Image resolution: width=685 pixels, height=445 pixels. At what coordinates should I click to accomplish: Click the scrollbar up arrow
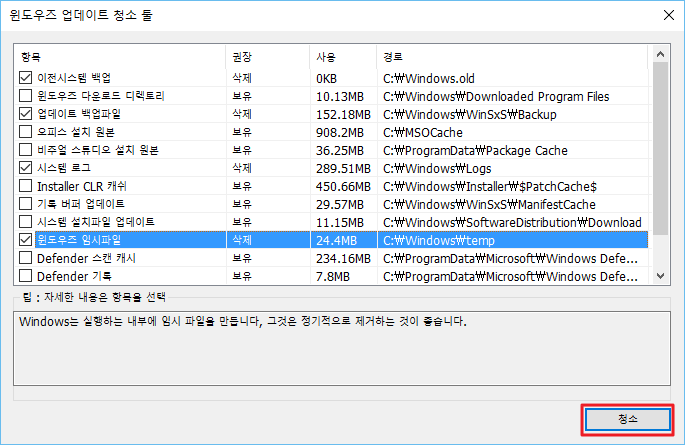point(661,54)
